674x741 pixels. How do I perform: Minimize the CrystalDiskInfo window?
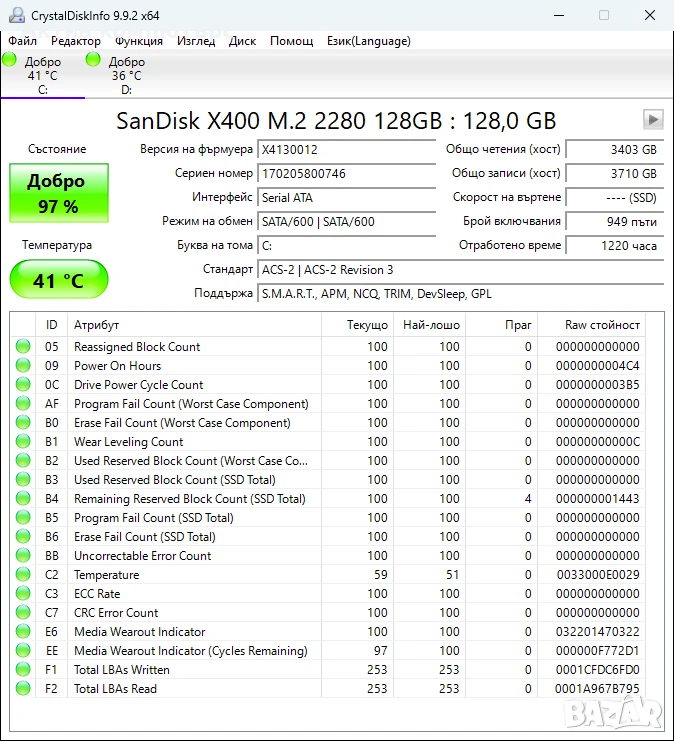pyautogui.click(x=559, y=15)
